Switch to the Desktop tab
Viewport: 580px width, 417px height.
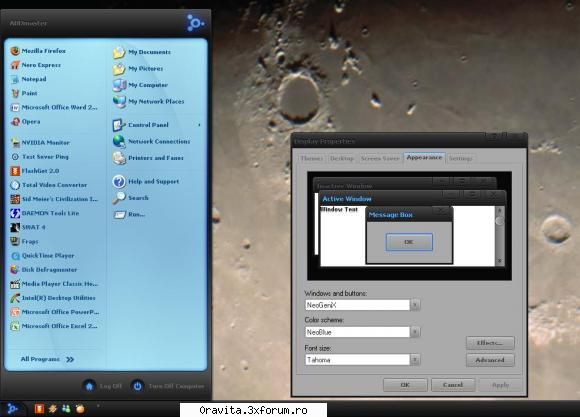click(342, 158)
